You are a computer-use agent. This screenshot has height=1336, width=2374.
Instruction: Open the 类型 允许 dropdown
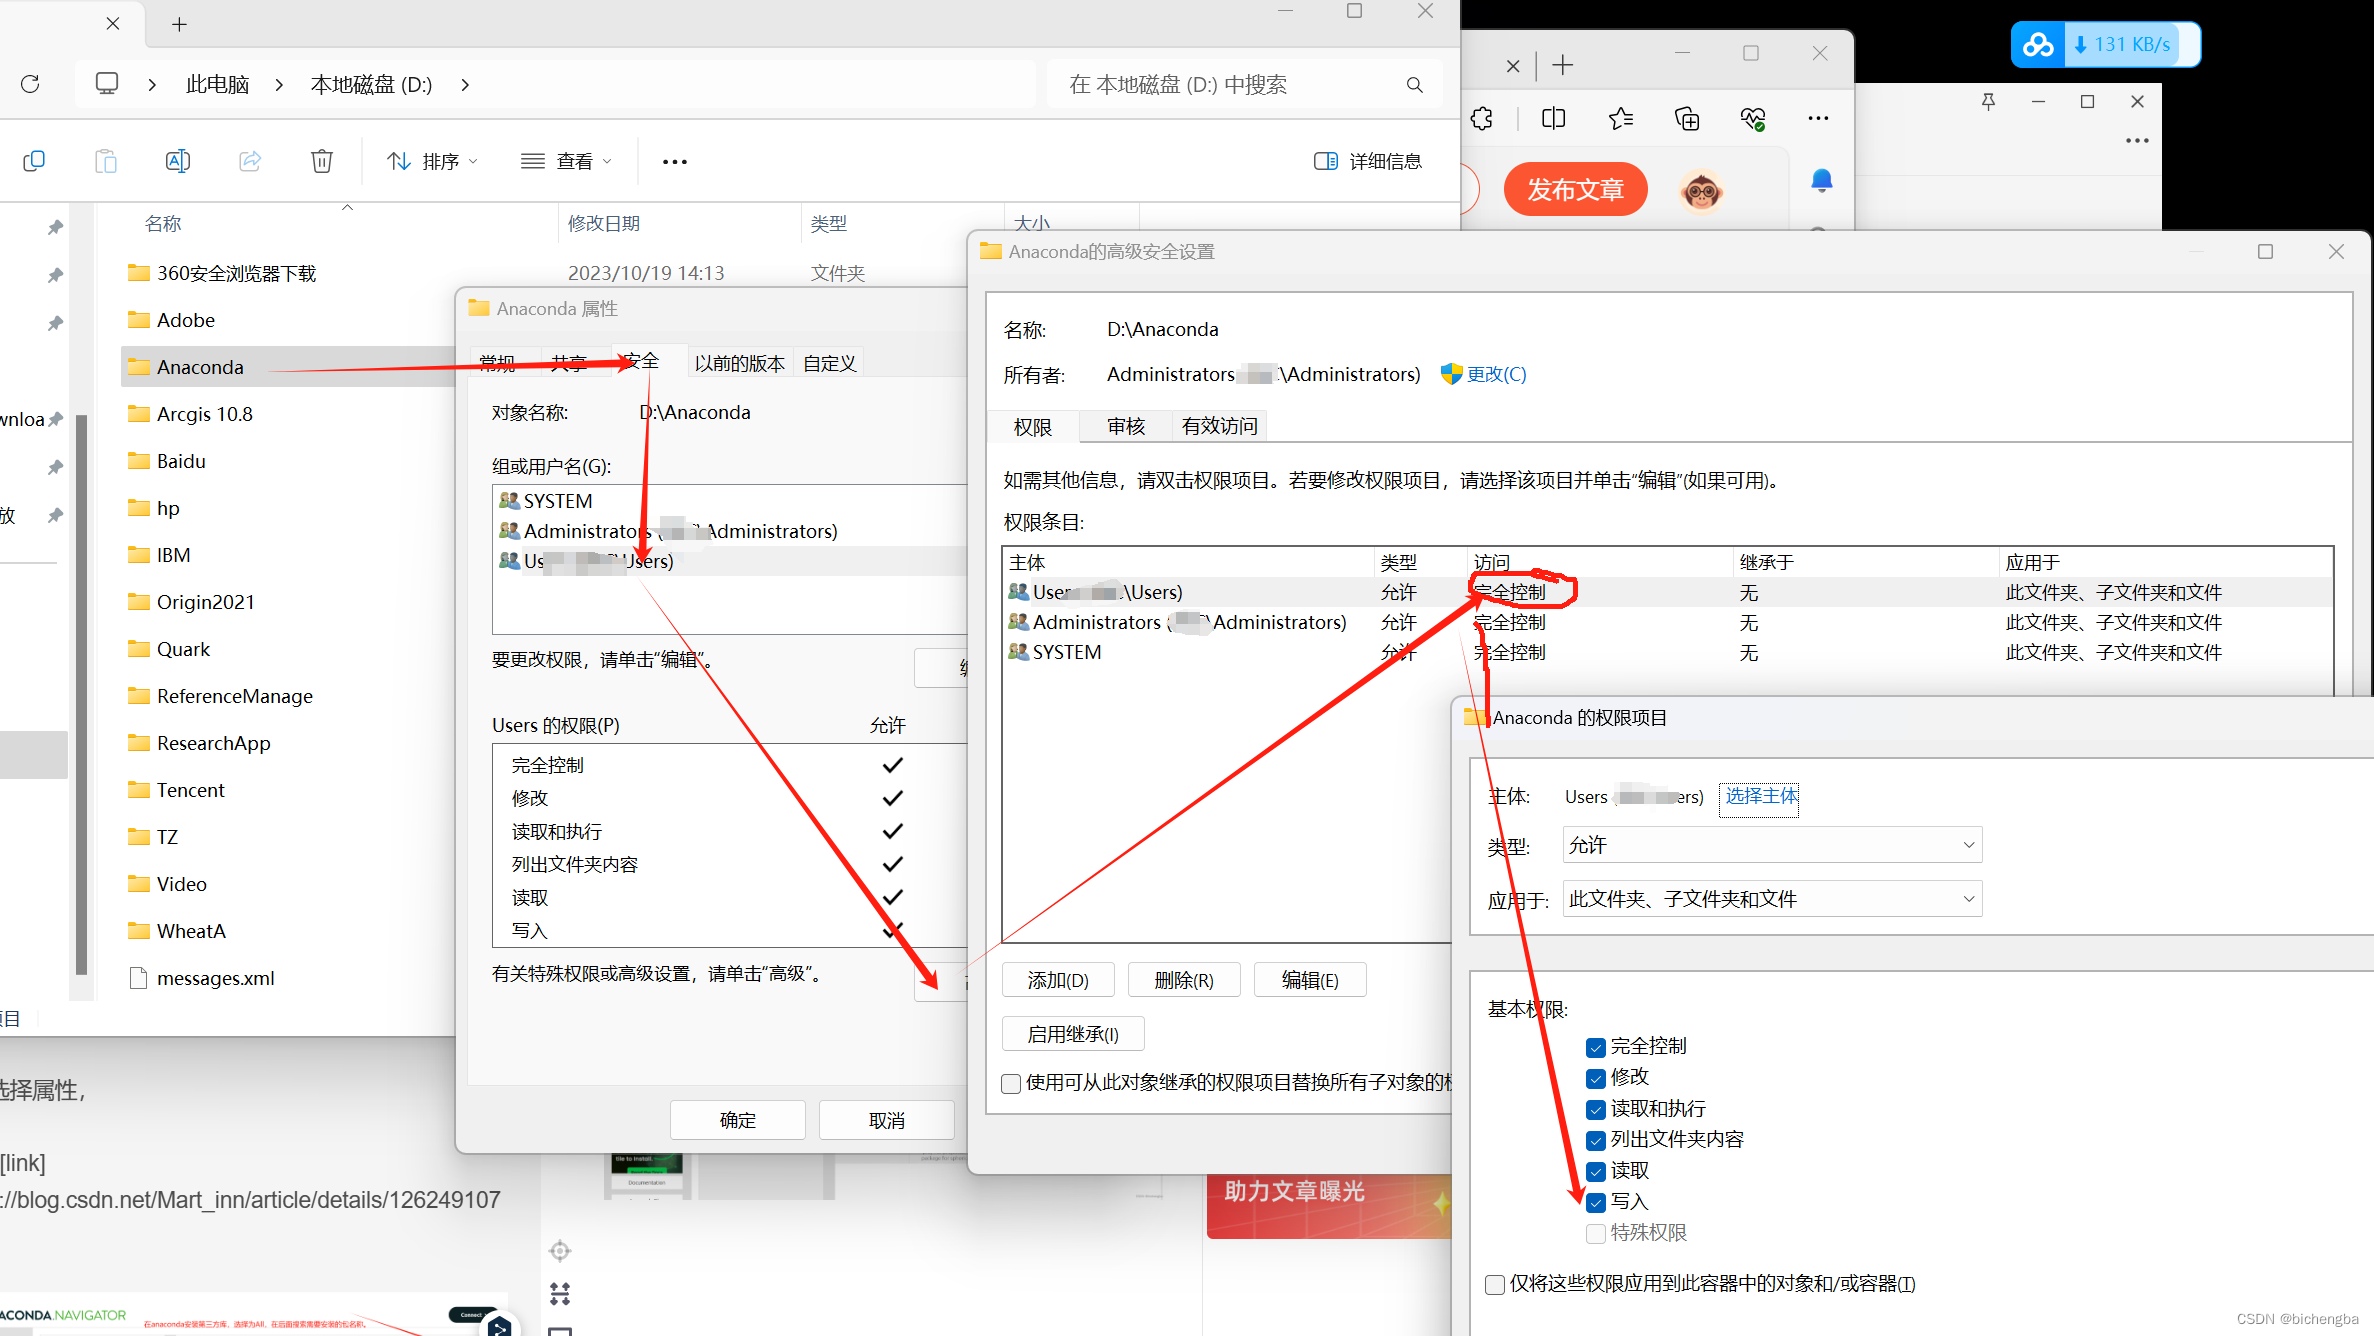[x=1770, y=844]
